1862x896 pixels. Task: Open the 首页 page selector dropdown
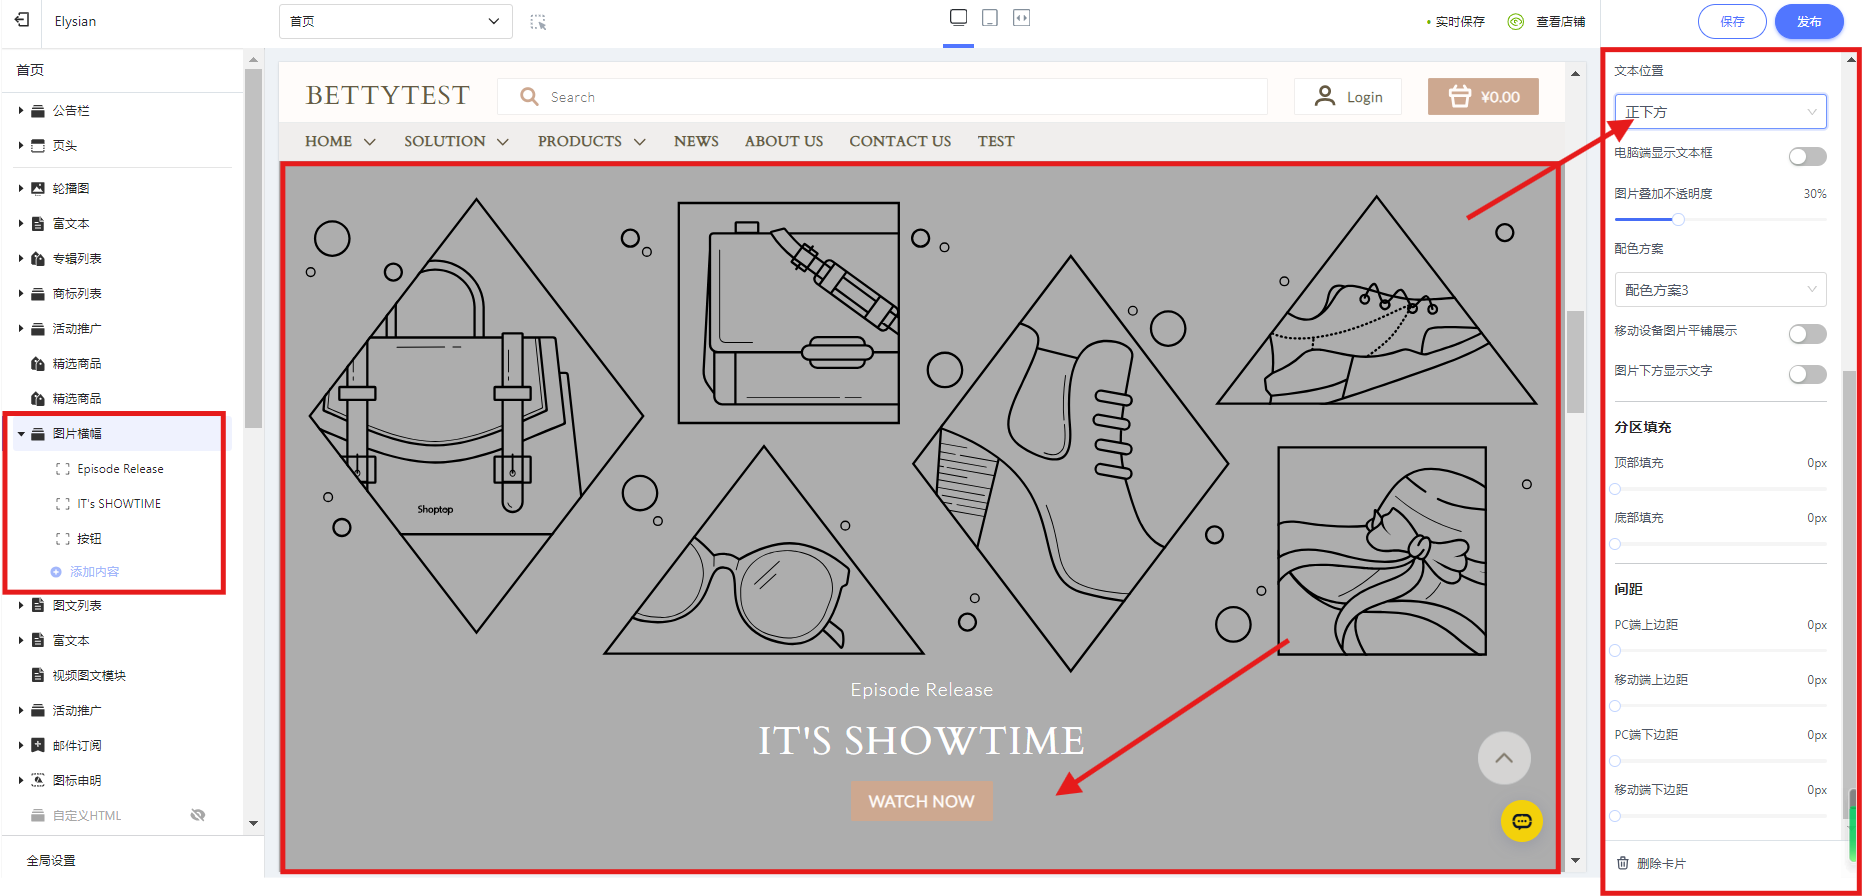coord(395,21)
